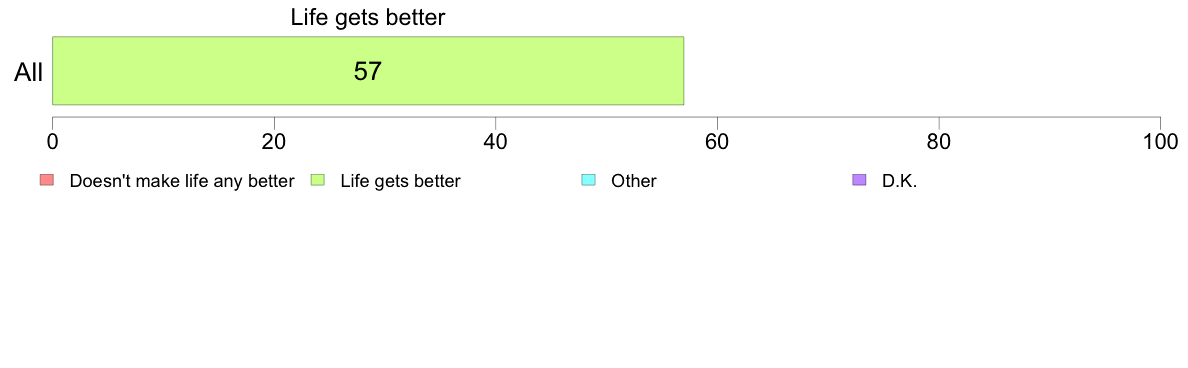Viewport: 1188px width, 368px height.
Task: Click the value 57 inside the bar
Action: (x=367, y=71)
